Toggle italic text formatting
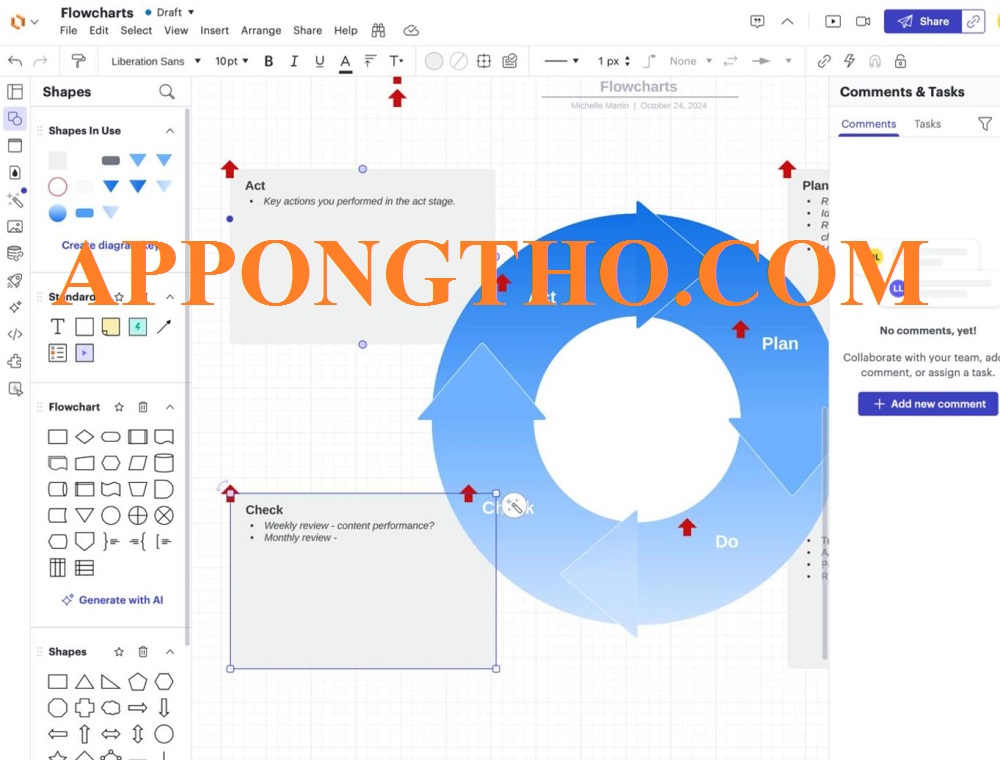Image resolution: width=1000 pixels, height=760 pixels. [x=294, y=61]
